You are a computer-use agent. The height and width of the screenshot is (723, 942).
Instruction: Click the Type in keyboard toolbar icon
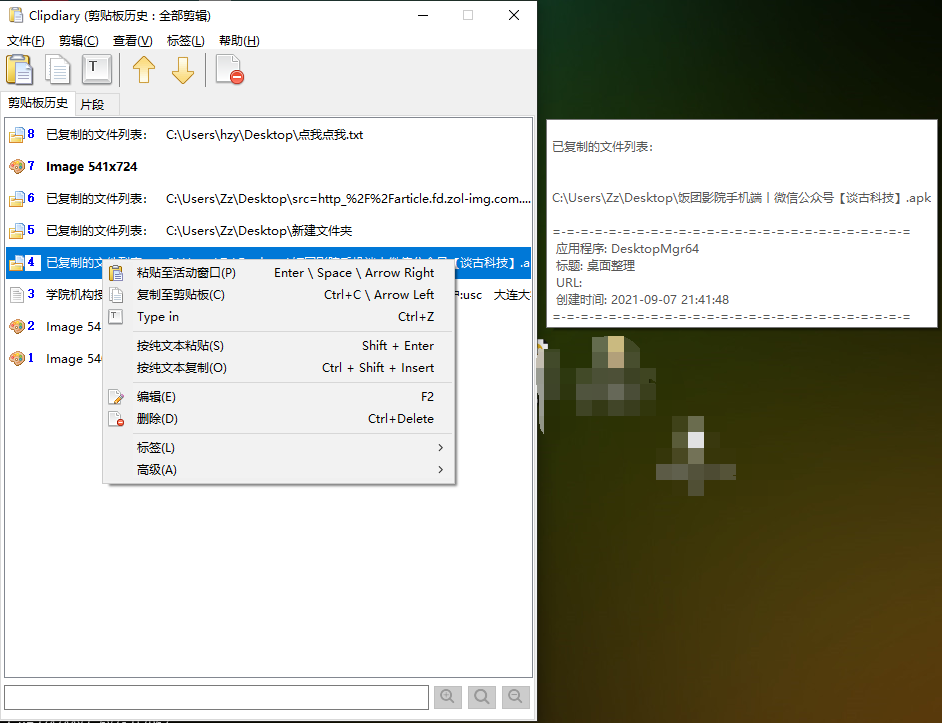[x=96, y=70]
